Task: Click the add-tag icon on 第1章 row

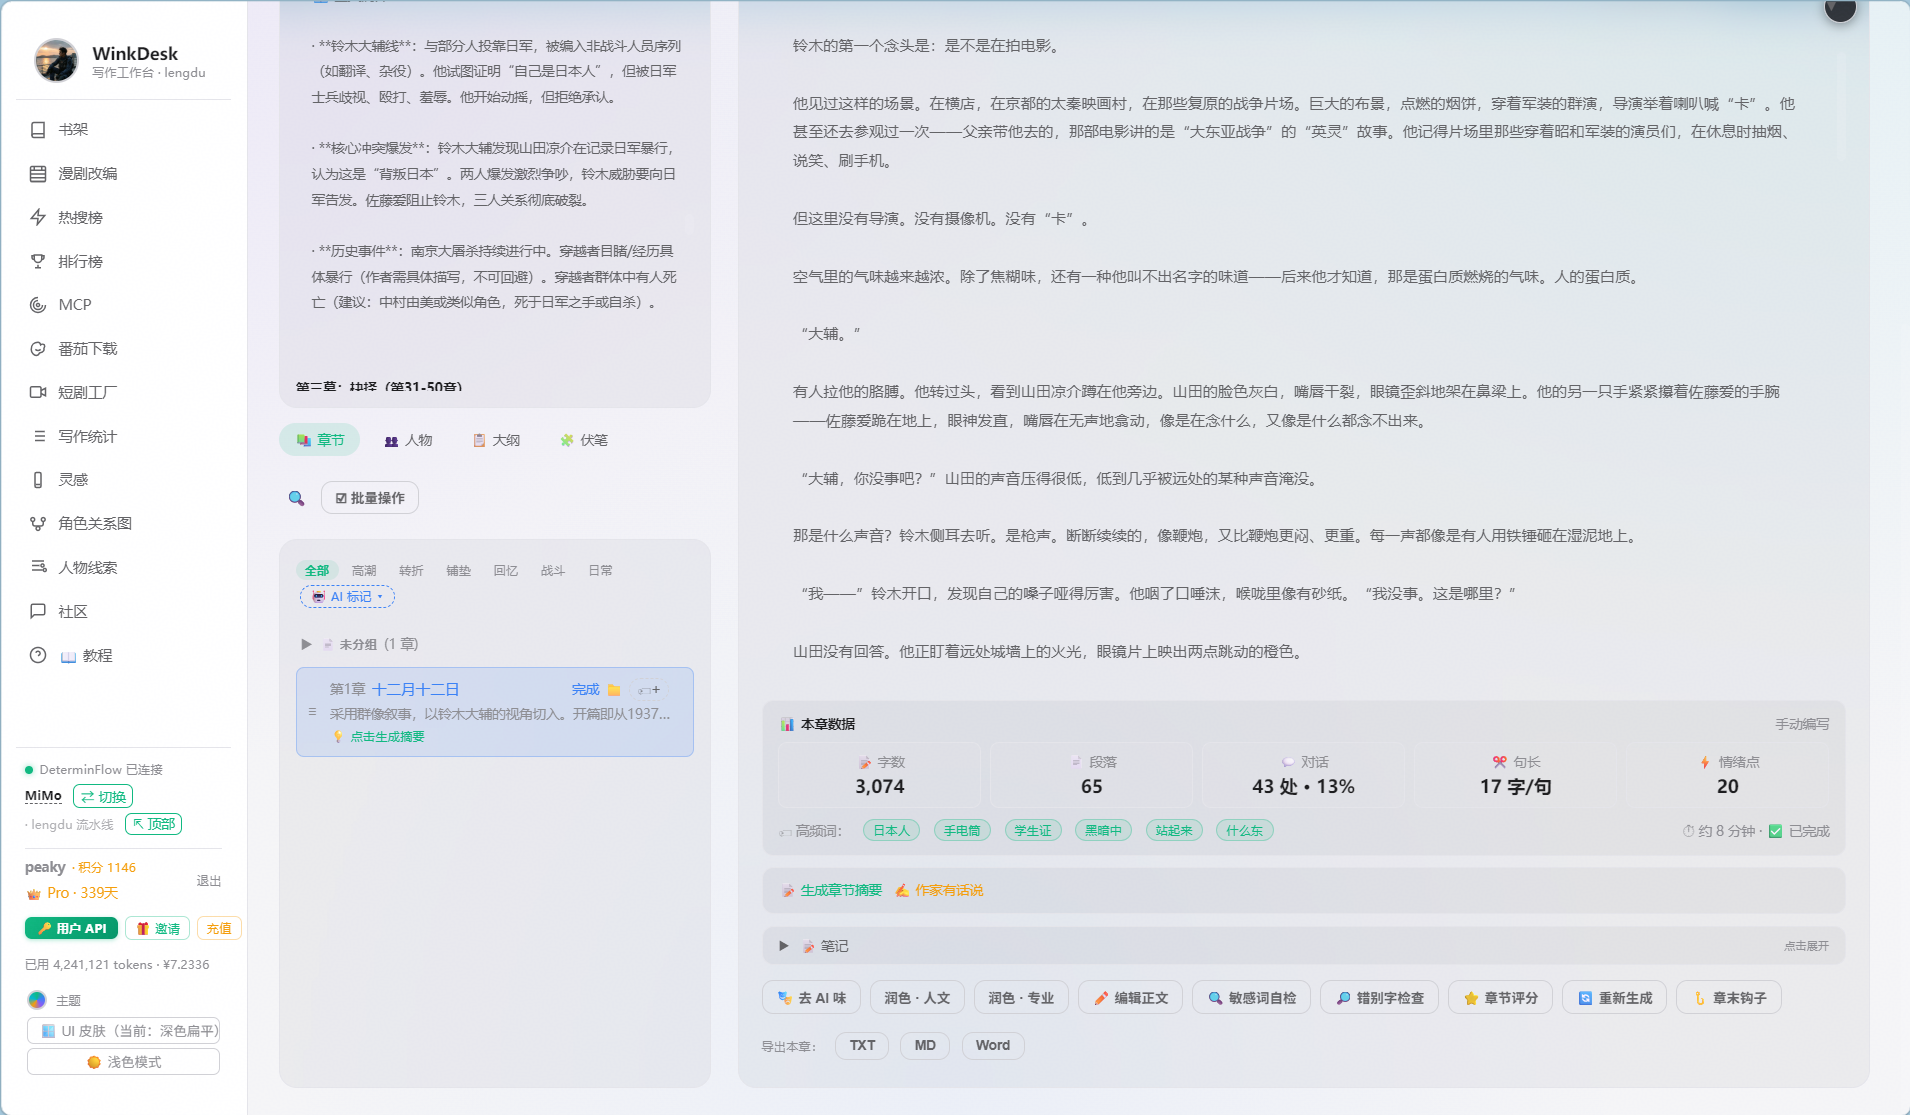Action: (649, 690)
